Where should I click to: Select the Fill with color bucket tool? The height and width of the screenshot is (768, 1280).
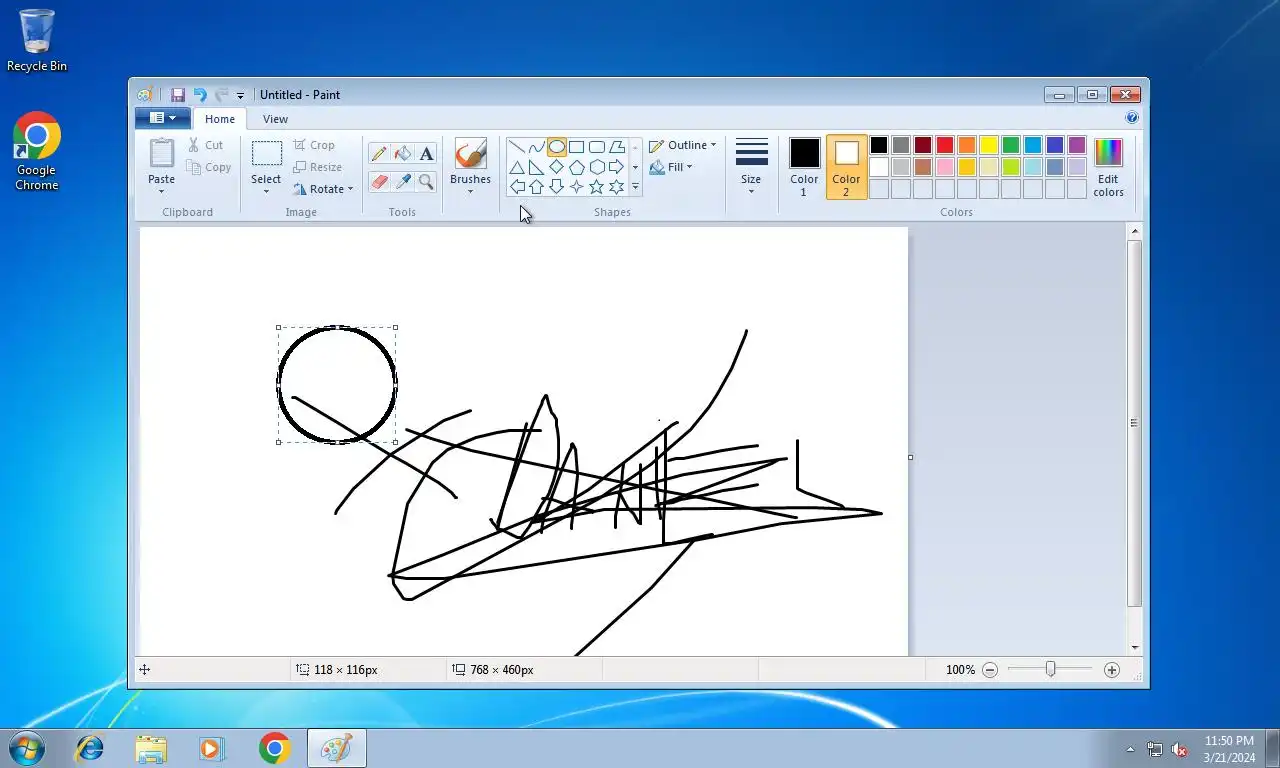[x=403, y=154]
